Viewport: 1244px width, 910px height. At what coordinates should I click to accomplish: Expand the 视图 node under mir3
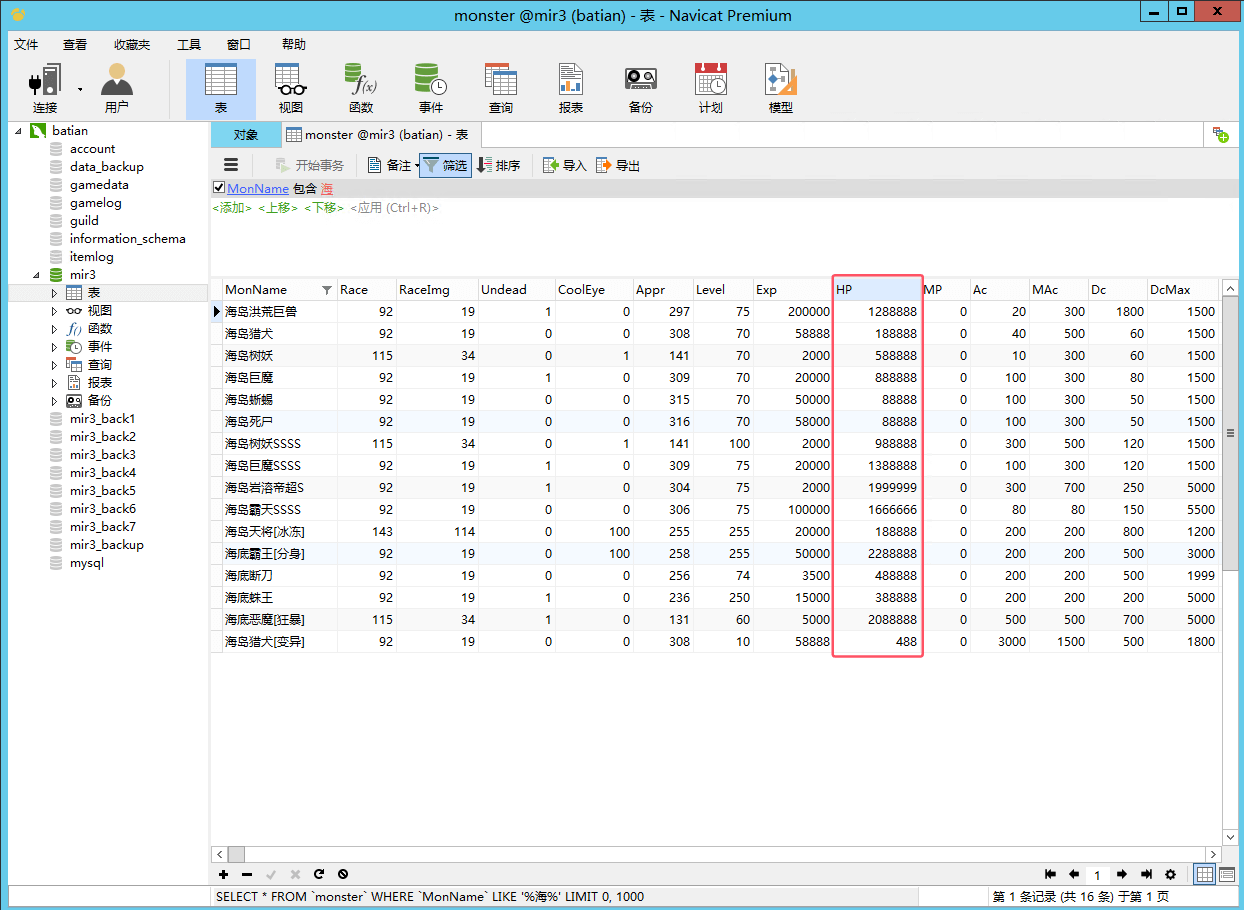tap(55, 311)
